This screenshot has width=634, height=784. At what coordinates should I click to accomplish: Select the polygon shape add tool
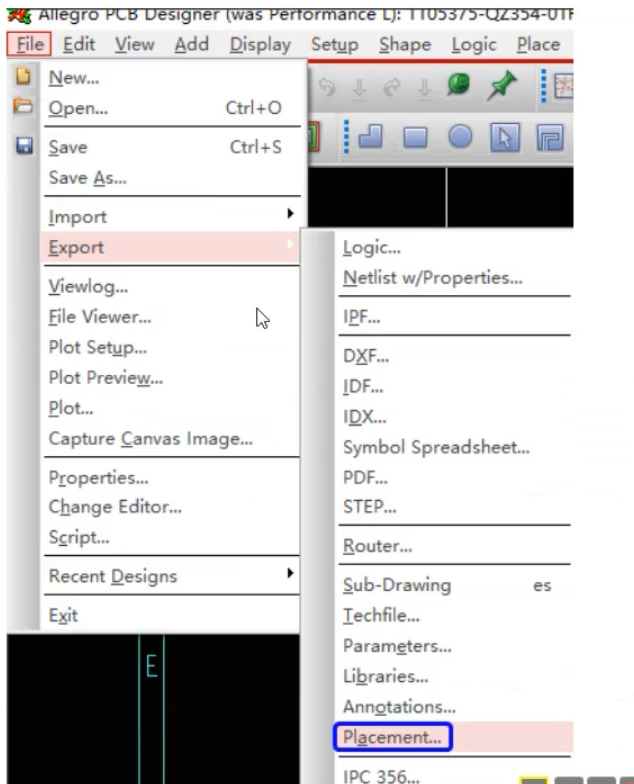tap(370, 136)
